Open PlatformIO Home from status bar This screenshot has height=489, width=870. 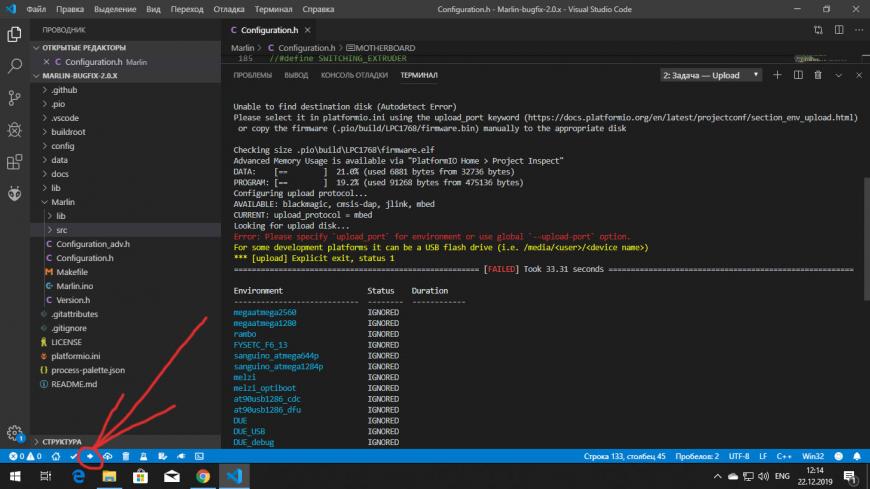(56, 456)
